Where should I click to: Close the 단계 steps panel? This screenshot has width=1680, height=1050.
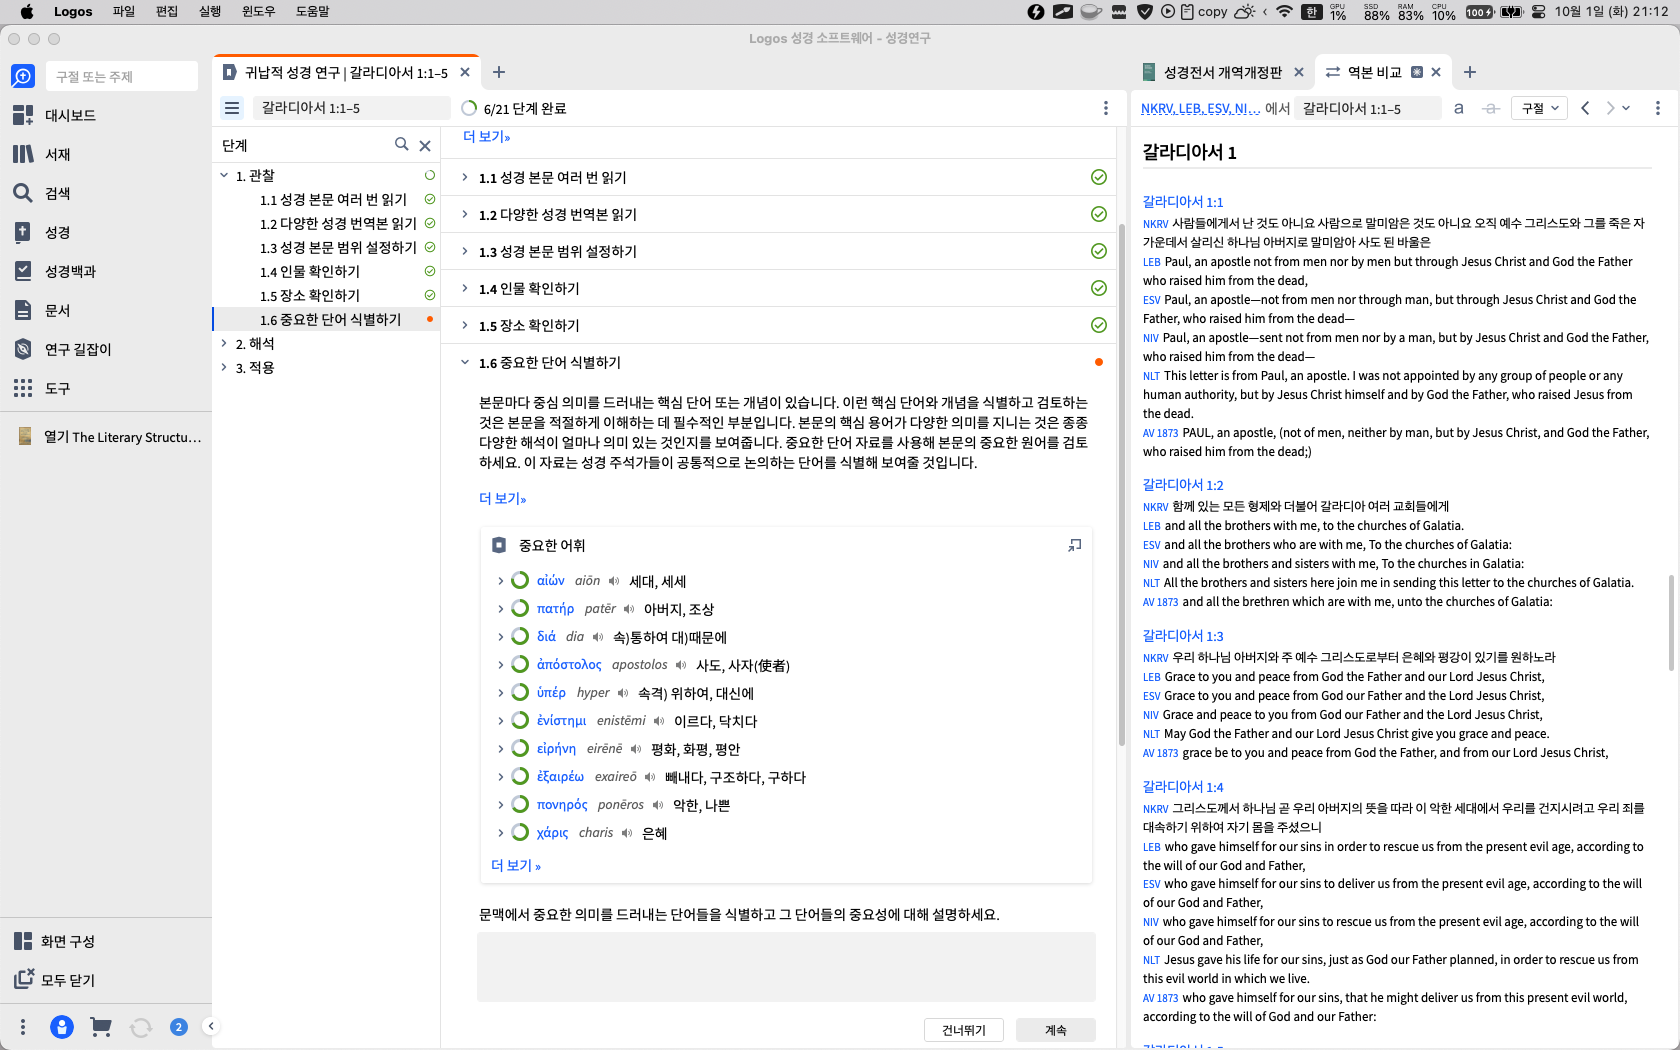tap(425, 145)
